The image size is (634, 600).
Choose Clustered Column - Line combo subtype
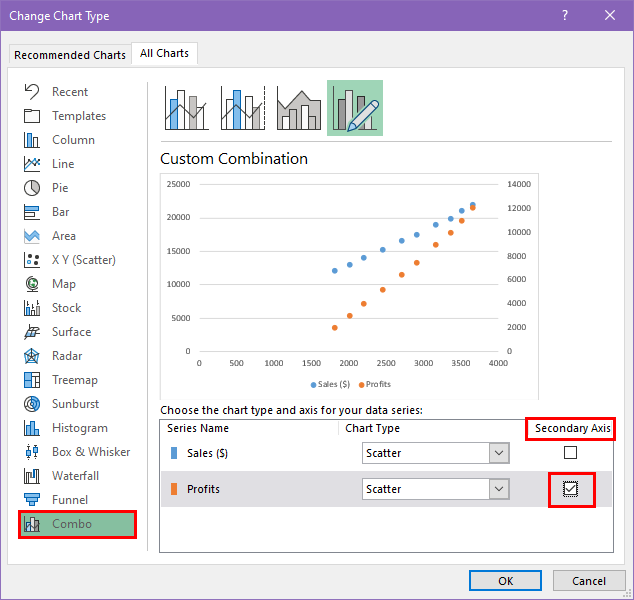(186, 108)
